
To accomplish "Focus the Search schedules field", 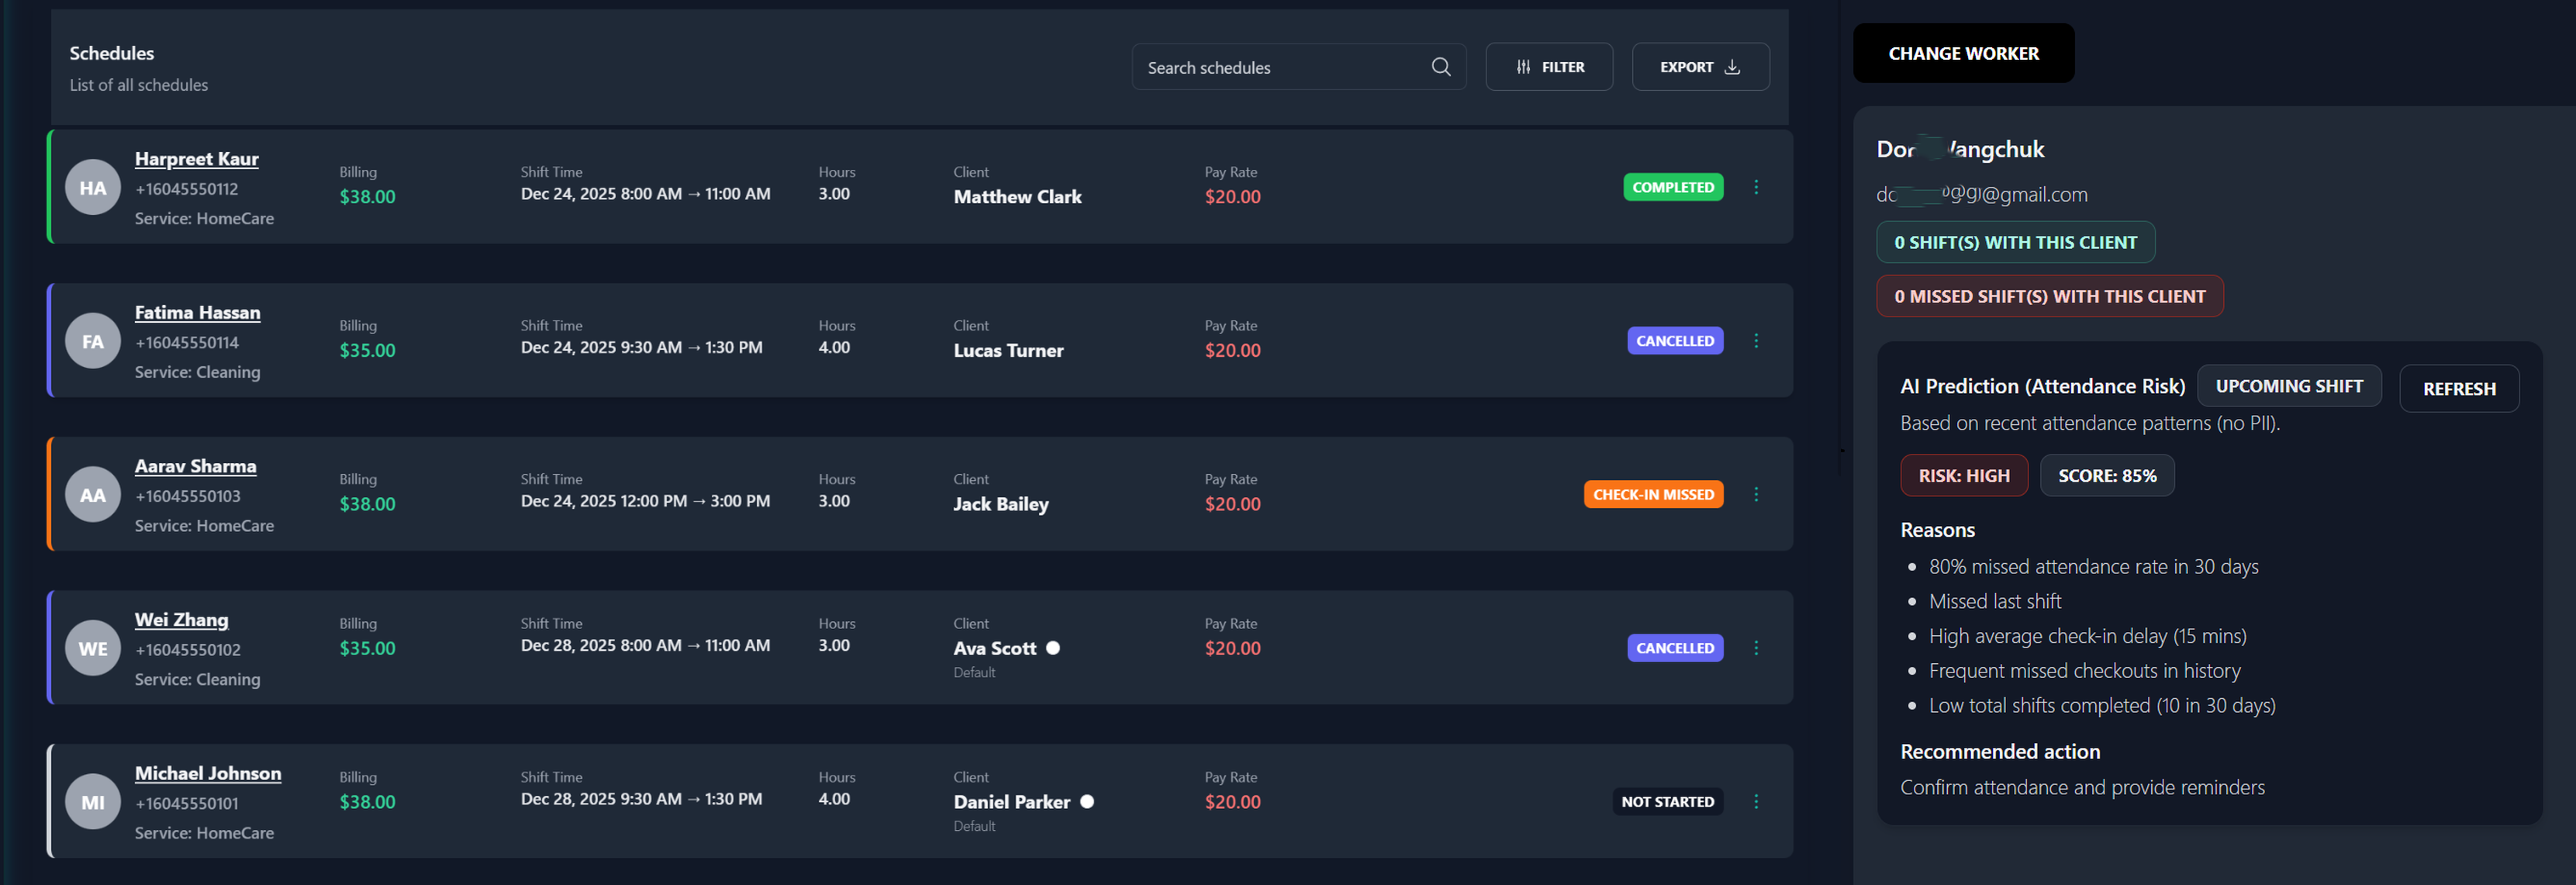I will point(1280,68).
